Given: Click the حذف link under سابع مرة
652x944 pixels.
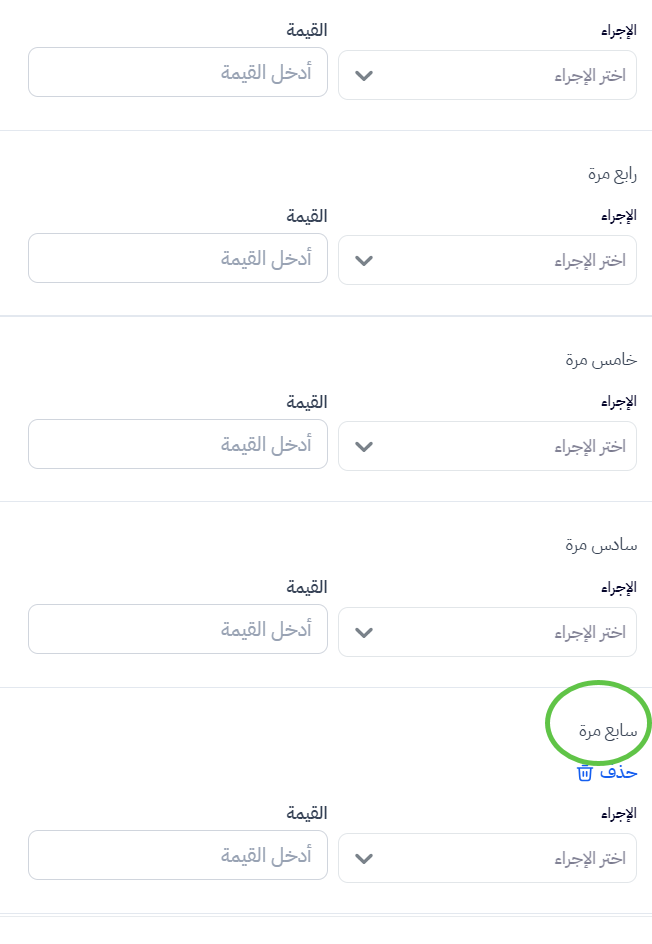Looking at the screenshot, I should 607,773.
